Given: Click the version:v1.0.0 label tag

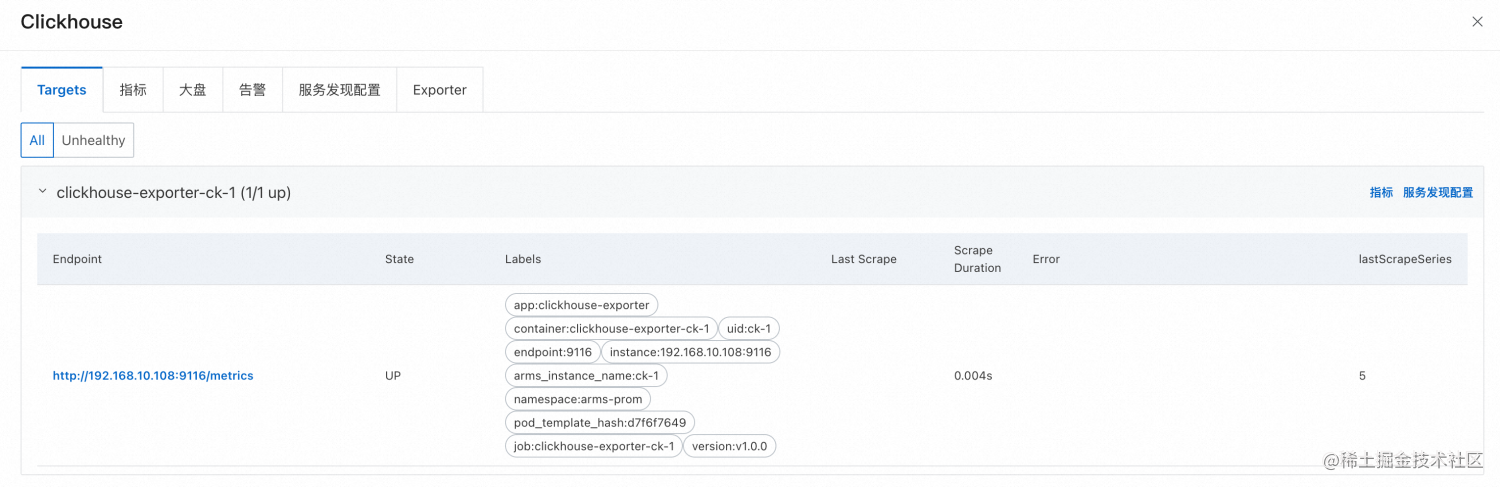Looking at the screenshot, I should click(729, 446).
